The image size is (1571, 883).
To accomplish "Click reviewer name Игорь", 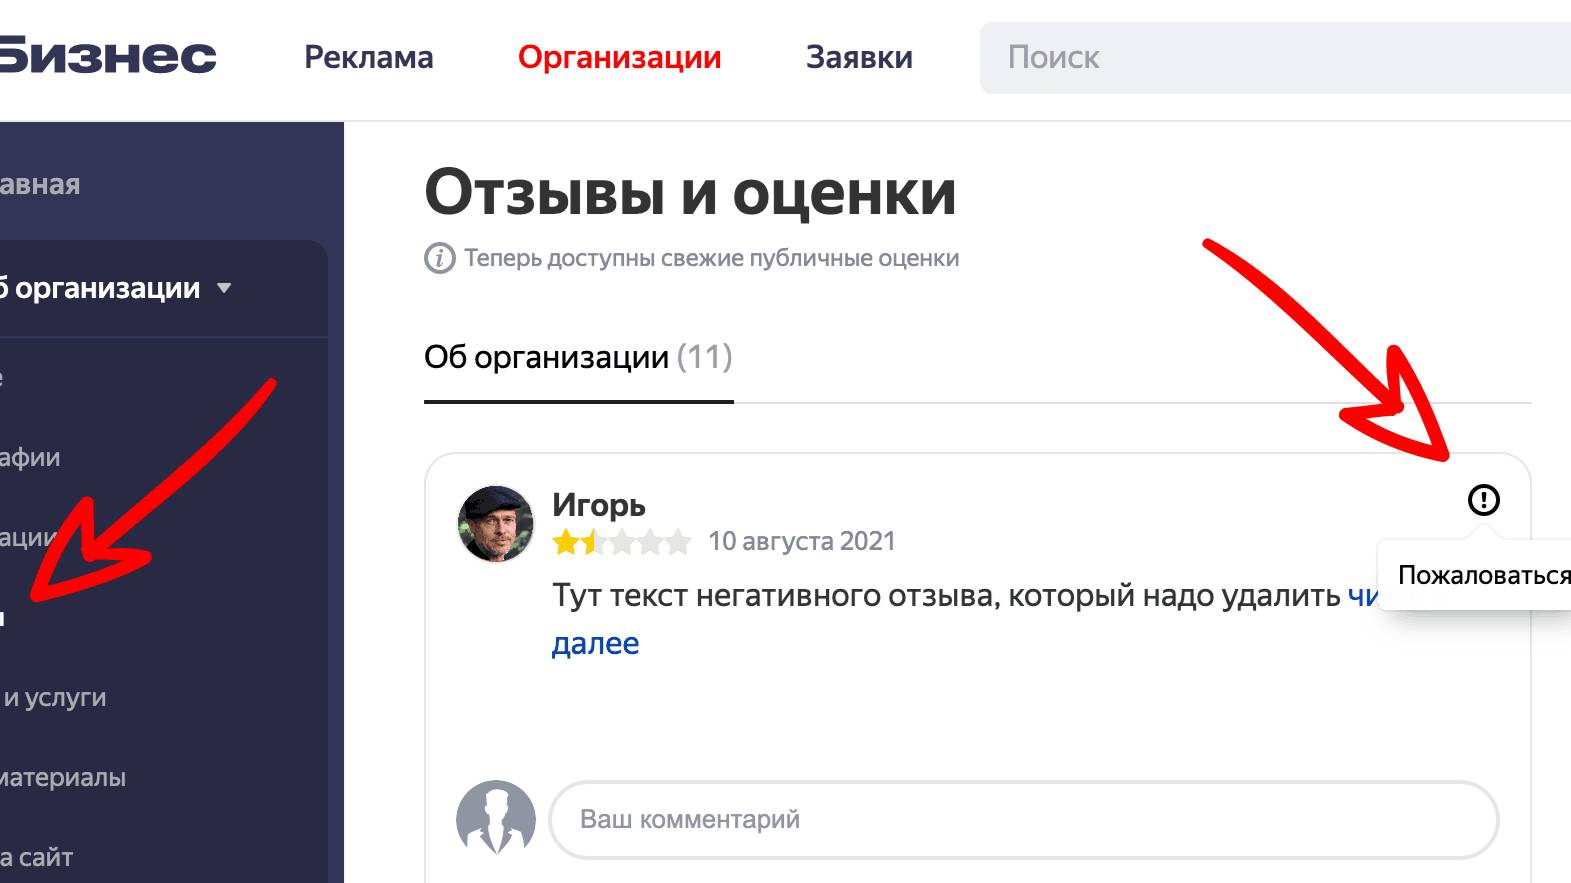I will [x=599, y=505].
